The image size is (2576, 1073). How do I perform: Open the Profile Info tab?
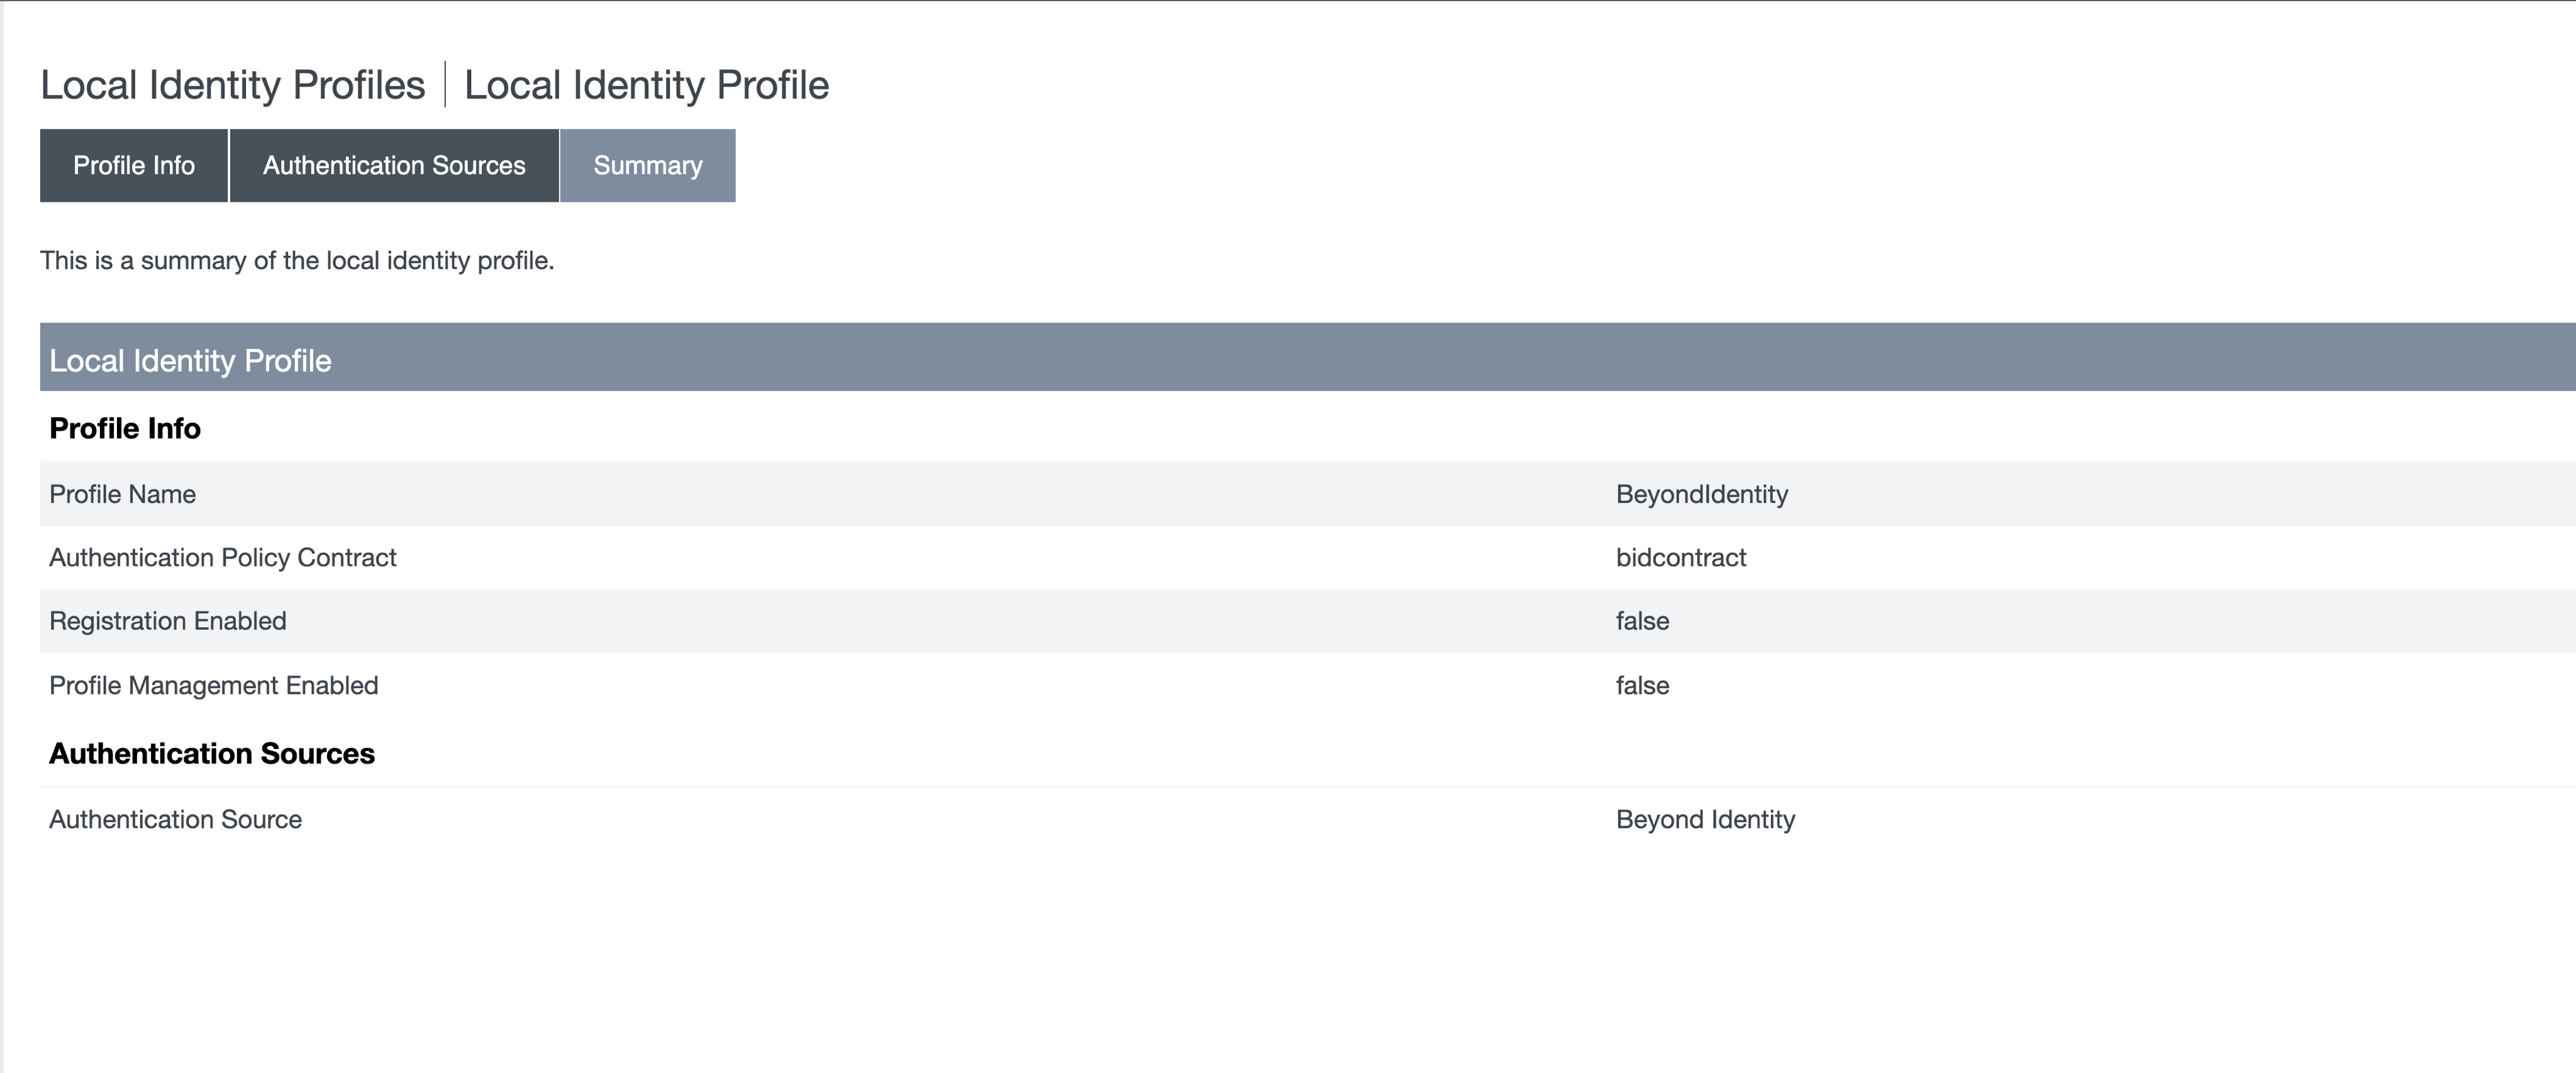(x=134, y=165)
